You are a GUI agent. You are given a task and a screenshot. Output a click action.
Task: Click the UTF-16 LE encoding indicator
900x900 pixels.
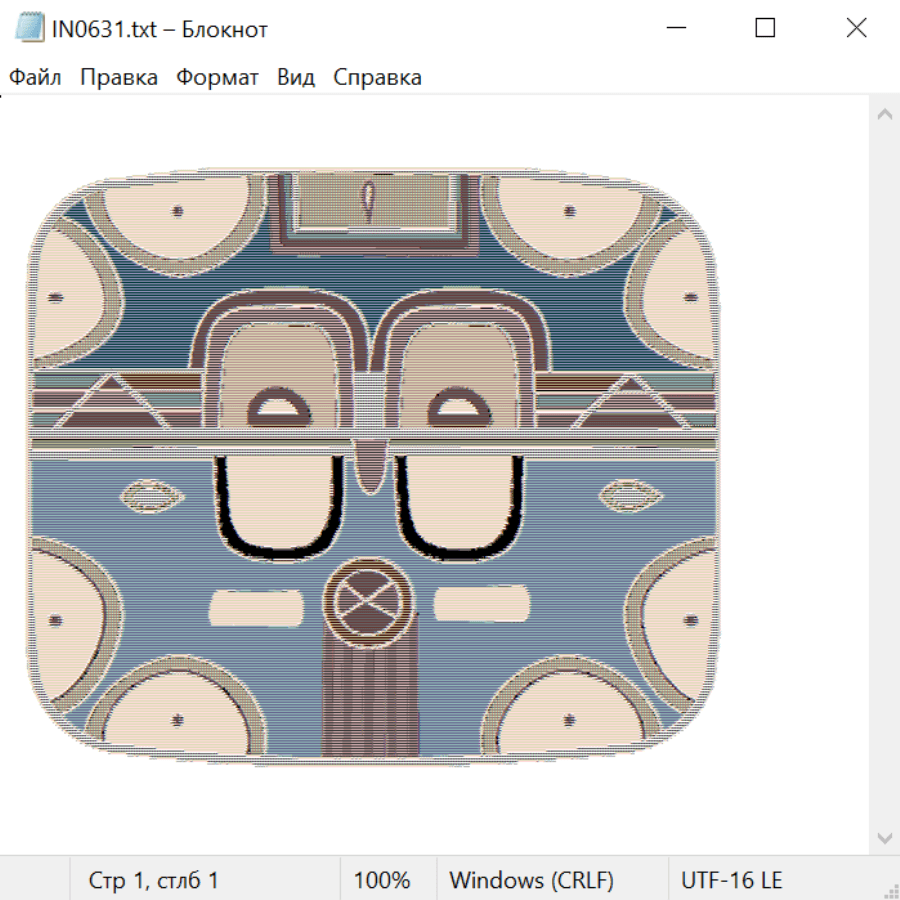[x=731, y=881]
